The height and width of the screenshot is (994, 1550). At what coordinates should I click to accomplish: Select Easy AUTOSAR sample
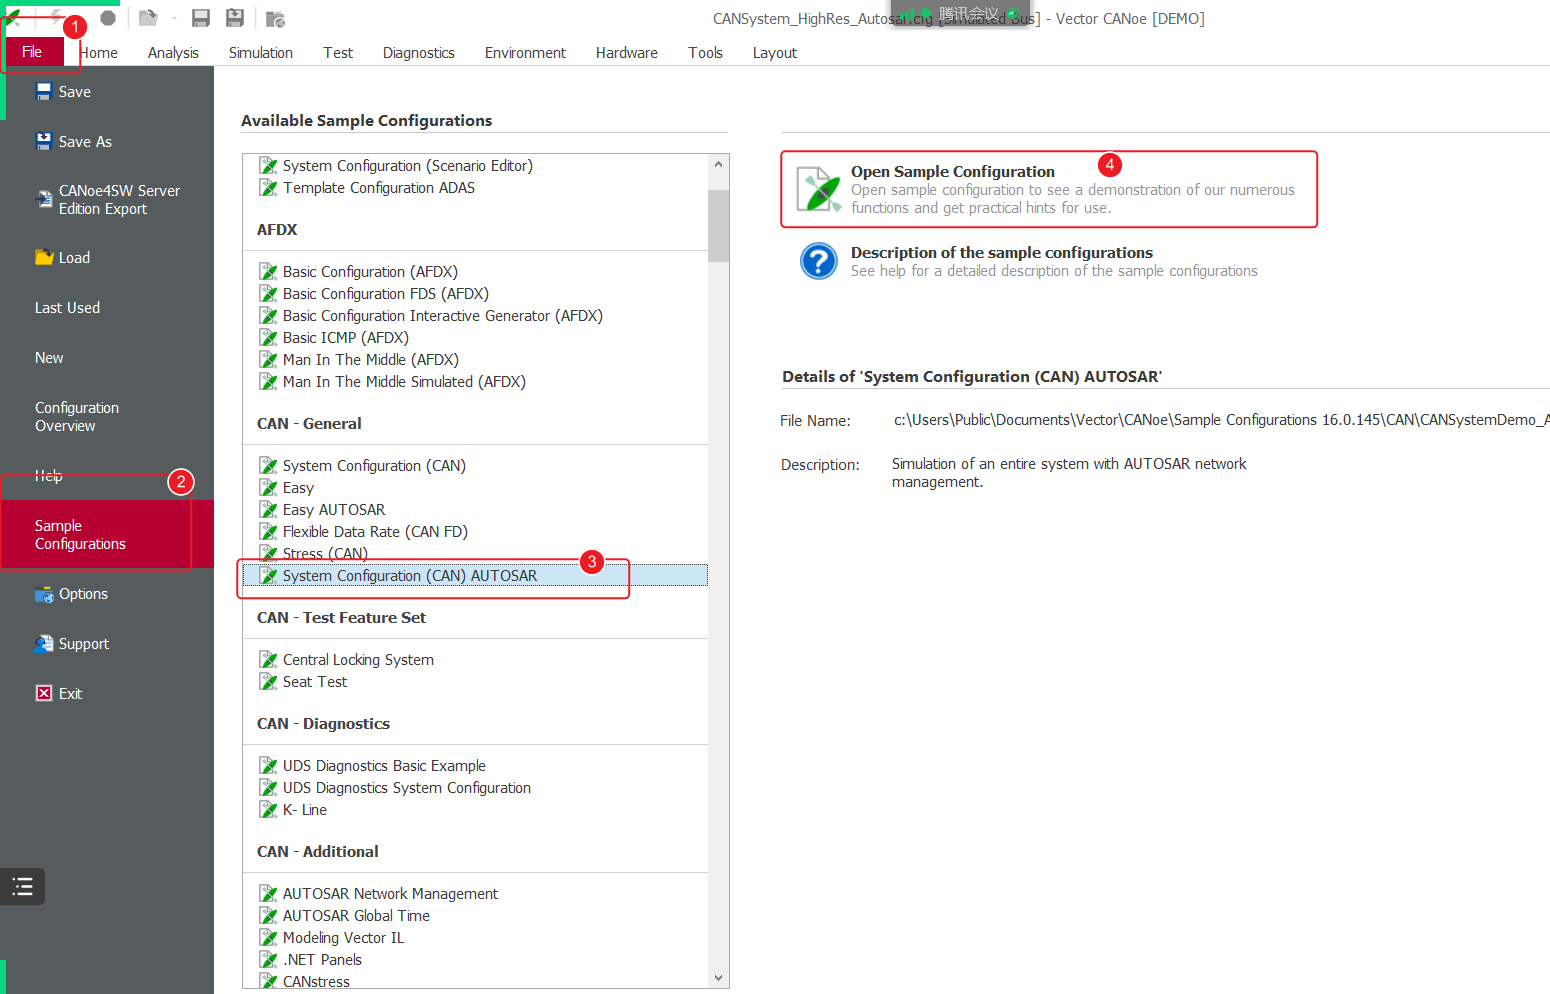(x=333, y=510)
